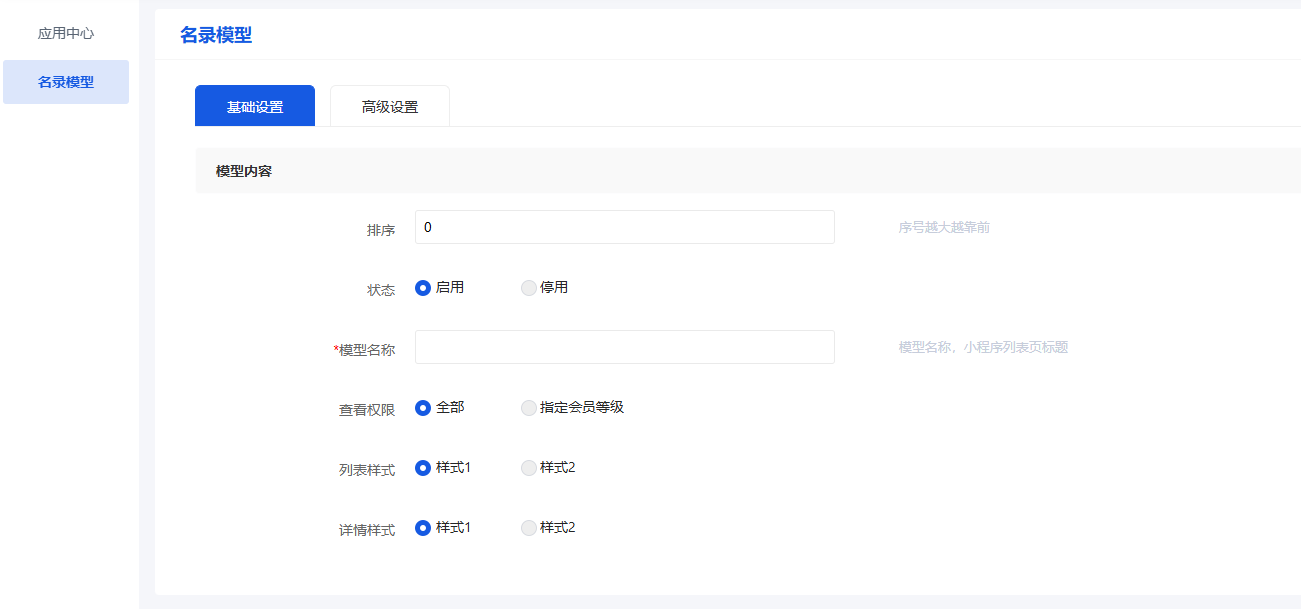Switch to the 高级设置 tab
The image size is (1301, 609).
point(390,107)
